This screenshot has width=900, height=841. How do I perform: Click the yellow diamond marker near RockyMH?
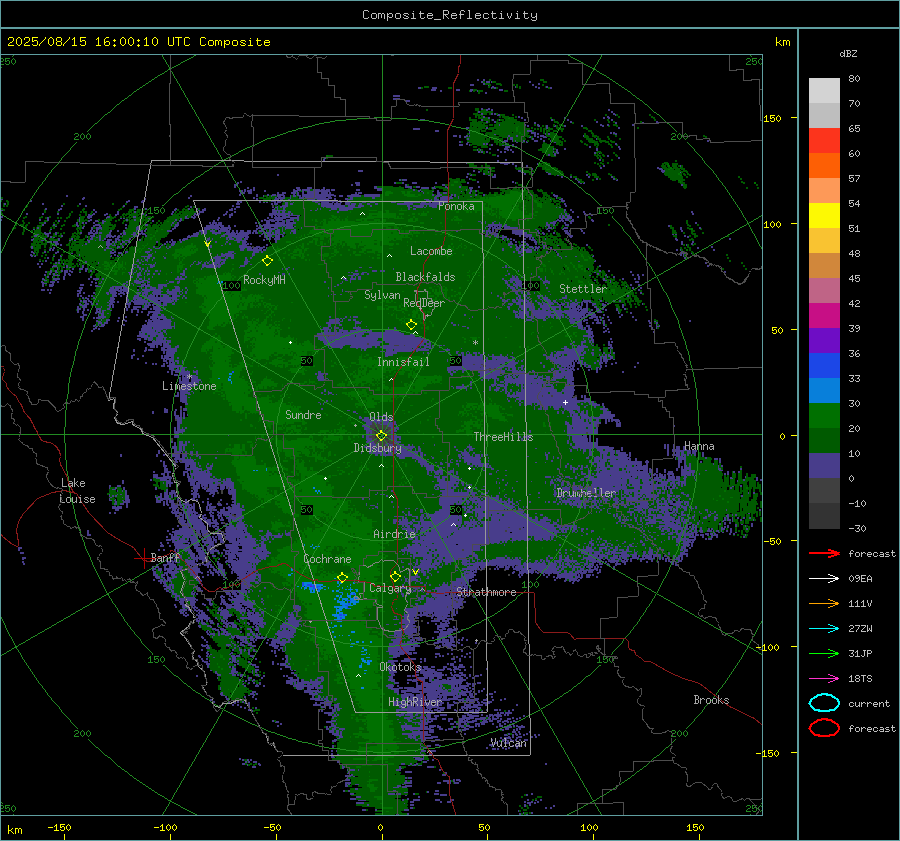267,261
